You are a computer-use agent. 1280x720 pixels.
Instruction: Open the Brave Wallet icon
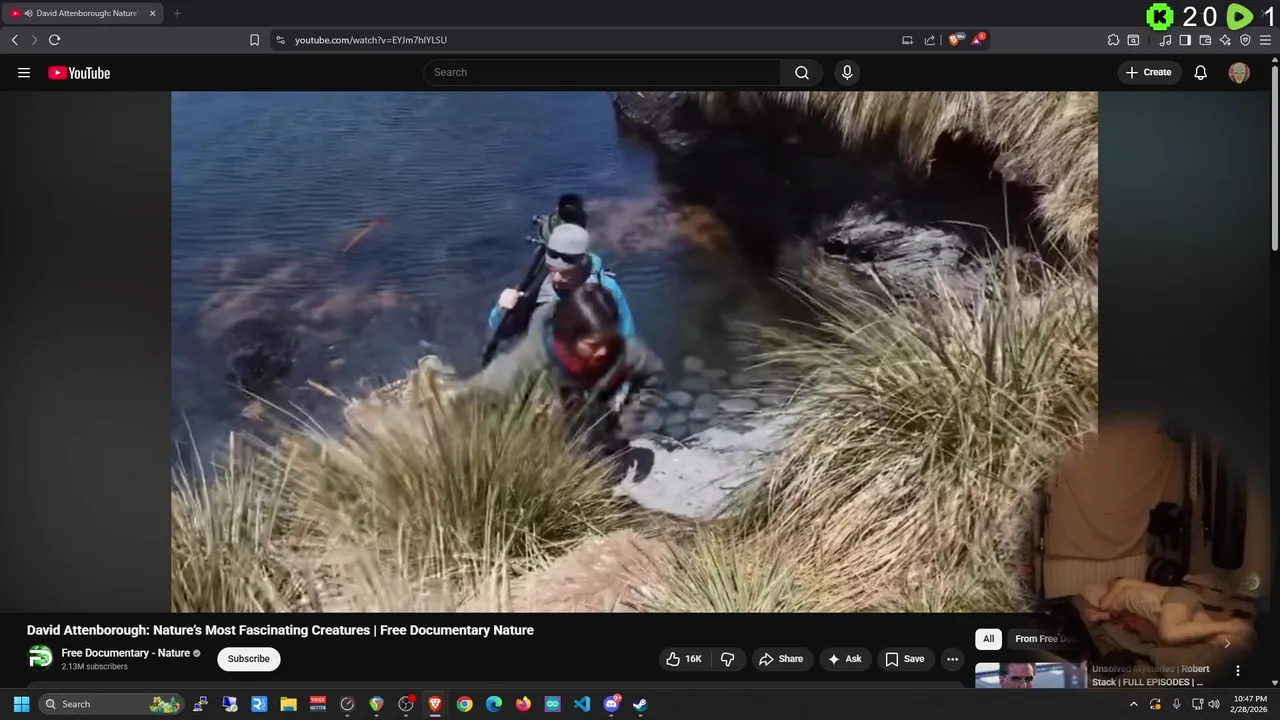click(1205, 40)
